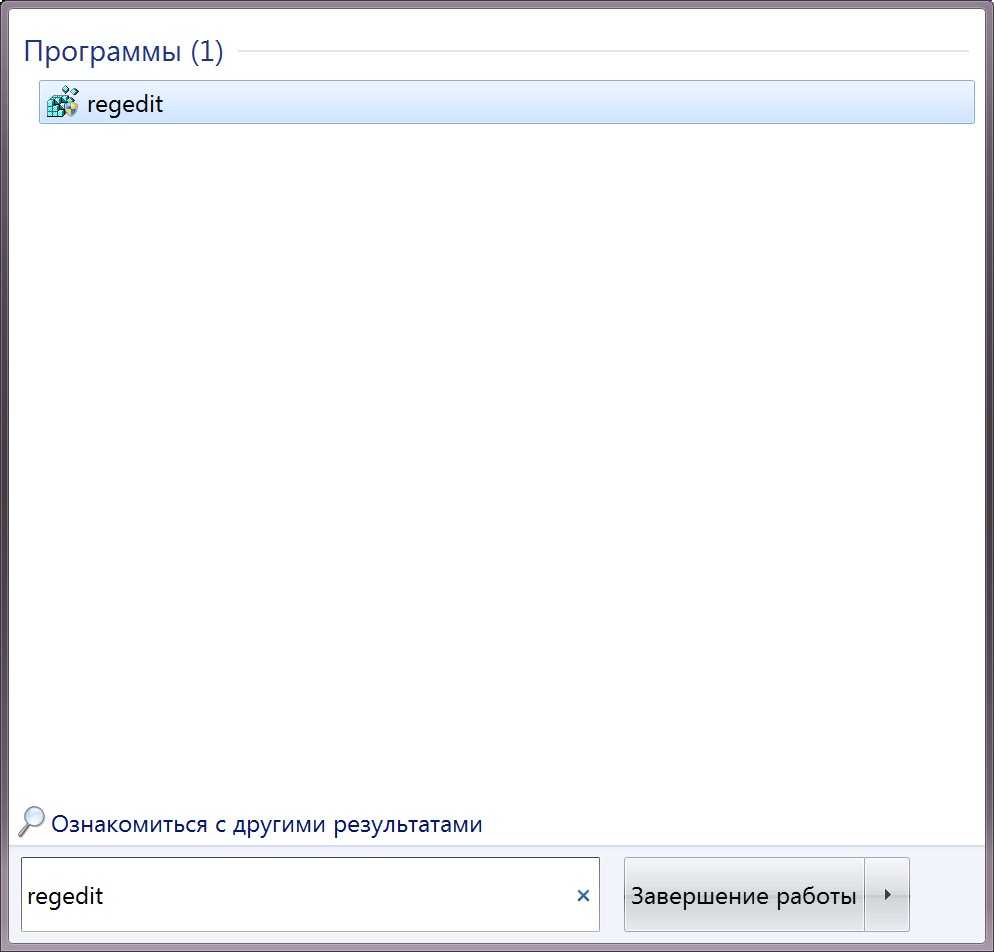Click the empty white results area

pos(500,450)
